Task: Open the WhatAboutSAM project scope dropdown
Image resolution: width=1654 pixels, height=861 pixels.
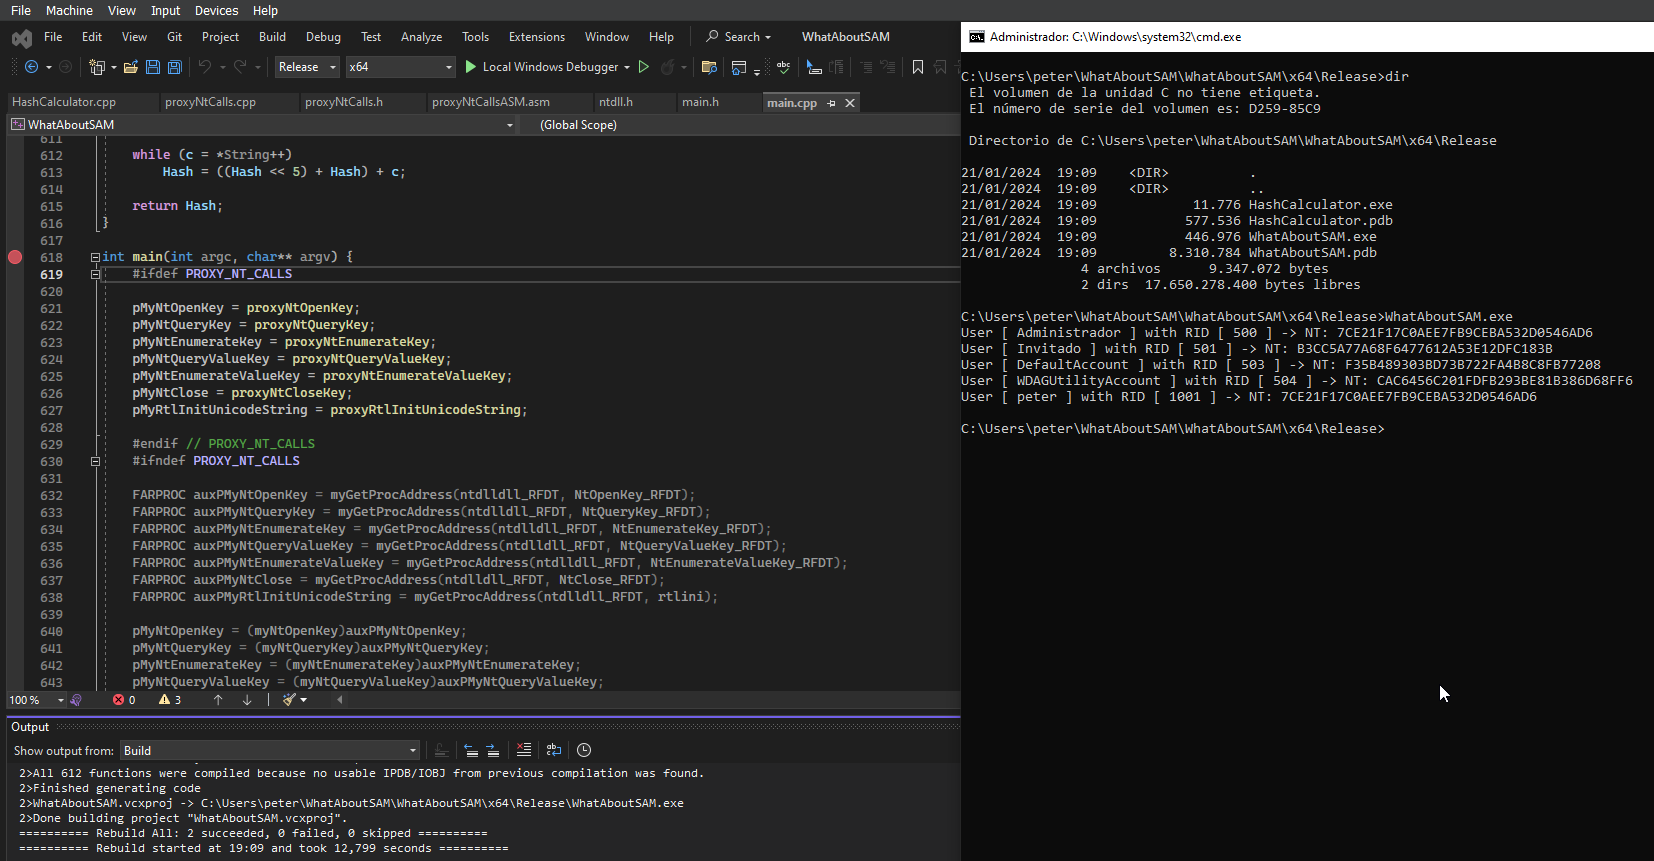Action: (x=262, y=125)
